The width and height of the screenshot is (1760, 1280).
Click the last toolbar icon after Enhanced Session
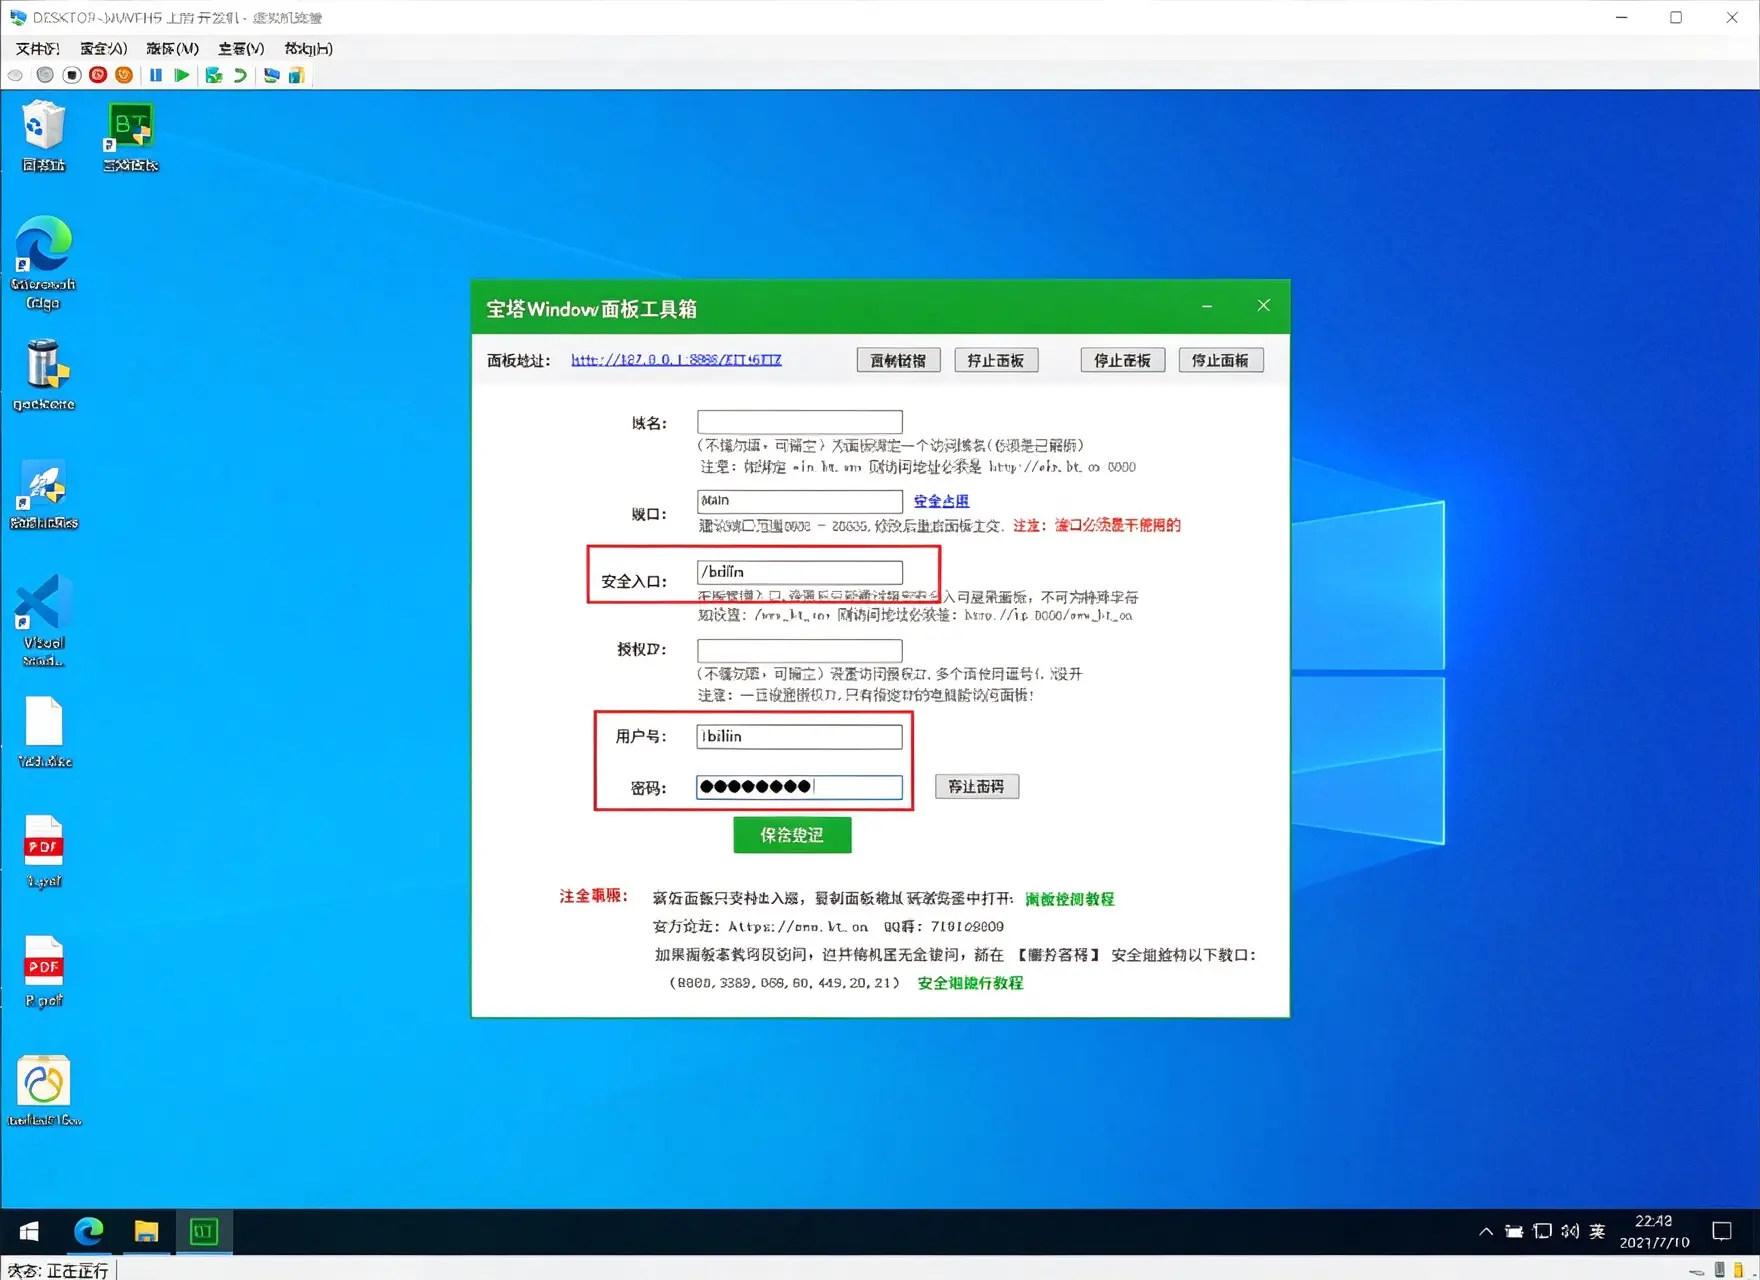pyautogui.click(x=296, y=75)
